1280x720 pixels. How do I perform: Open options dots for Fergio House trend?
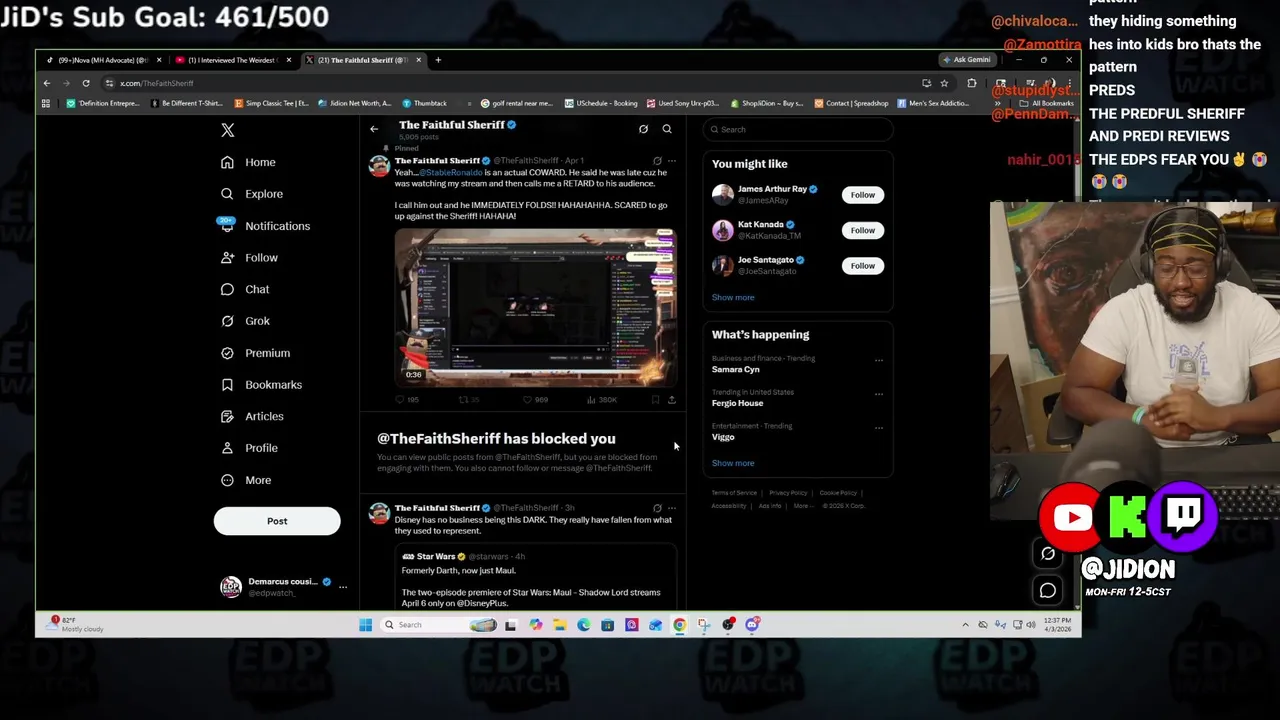click(x=879, y=394)
